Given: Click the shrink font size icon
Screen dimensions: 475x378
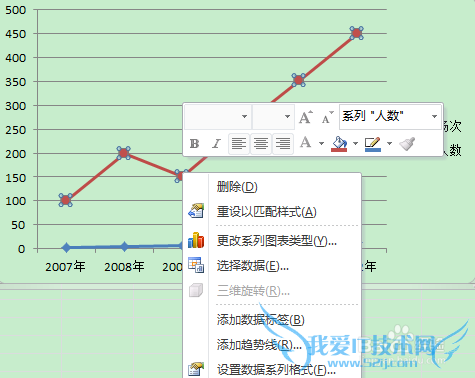Looking at the screenshot, I should click(327, 117).
